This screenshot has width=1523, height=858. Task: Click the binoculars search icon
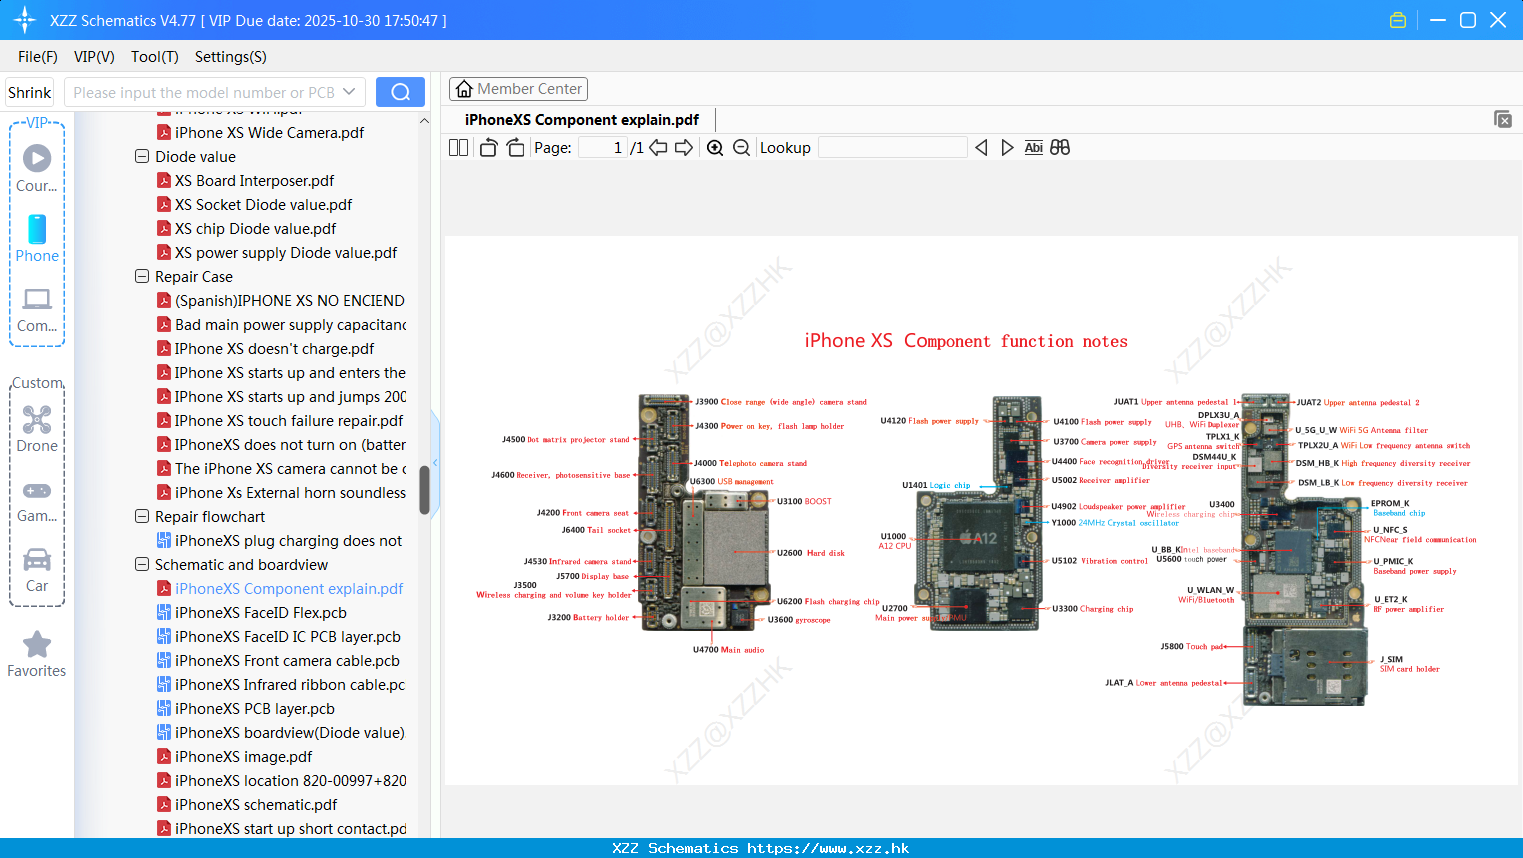tap(1060, 148)
